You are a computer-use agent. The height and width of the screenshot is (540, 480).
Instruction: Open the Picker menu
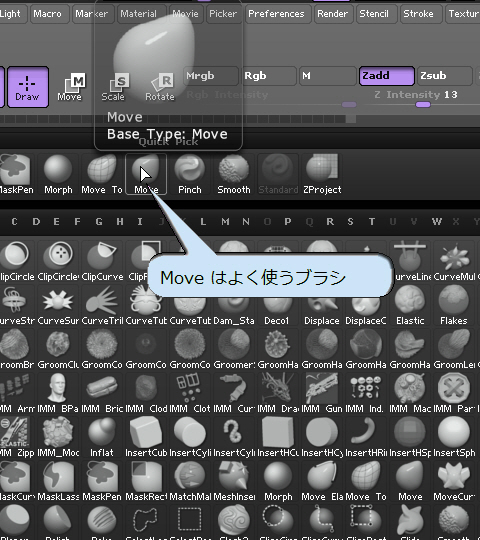[x=224, y=14]
